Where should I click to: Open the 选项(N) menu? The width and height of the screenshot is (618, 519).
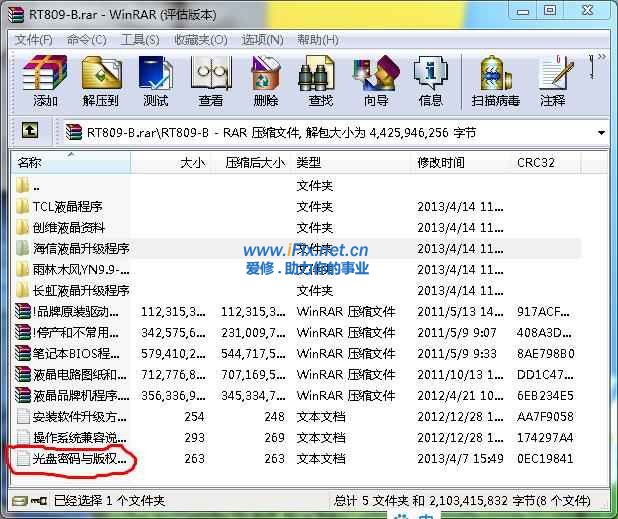click(x=262, y=40)
